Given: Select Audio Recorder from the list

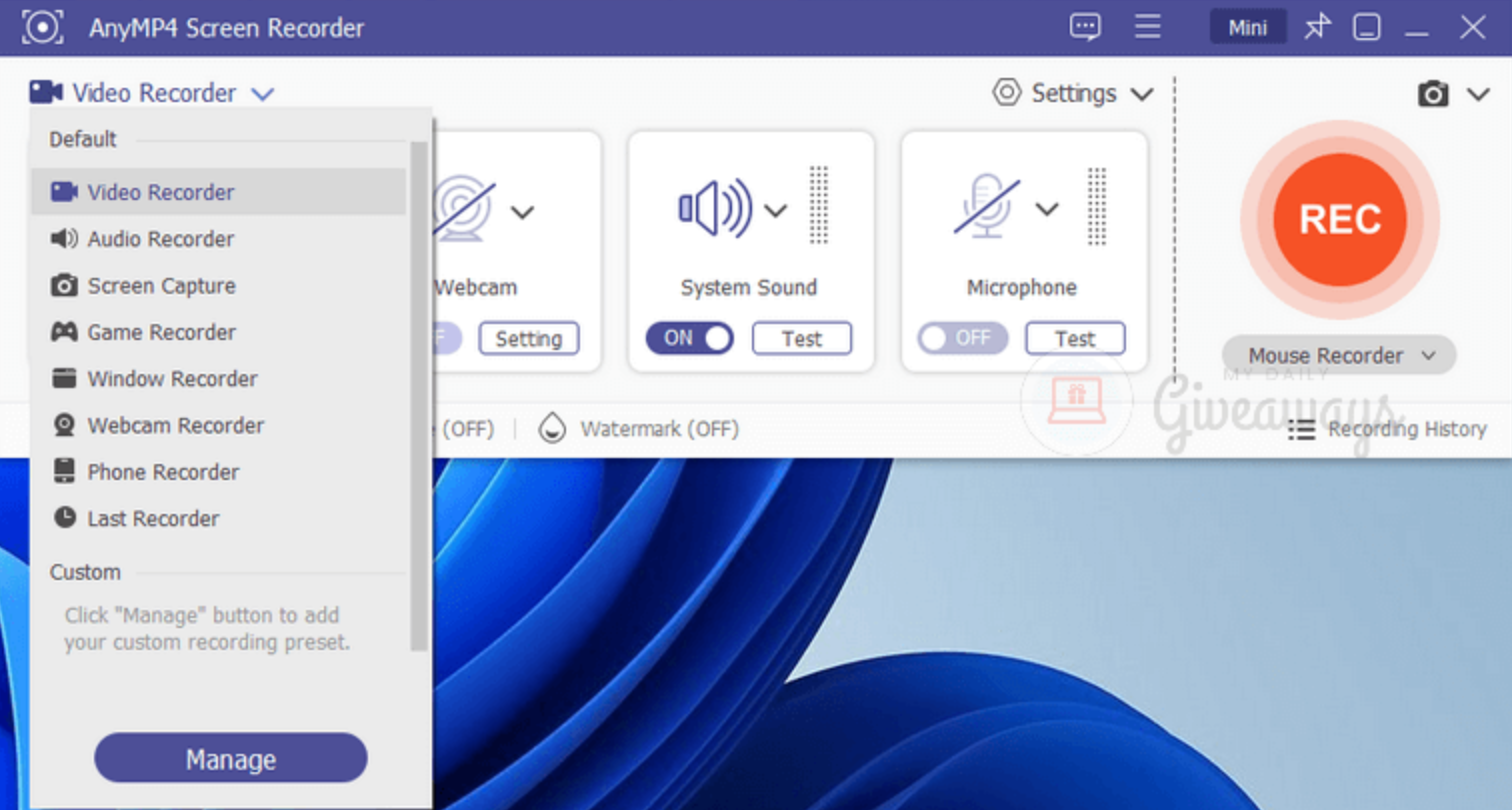Looking at the screenshot, I should click(160, 239).
